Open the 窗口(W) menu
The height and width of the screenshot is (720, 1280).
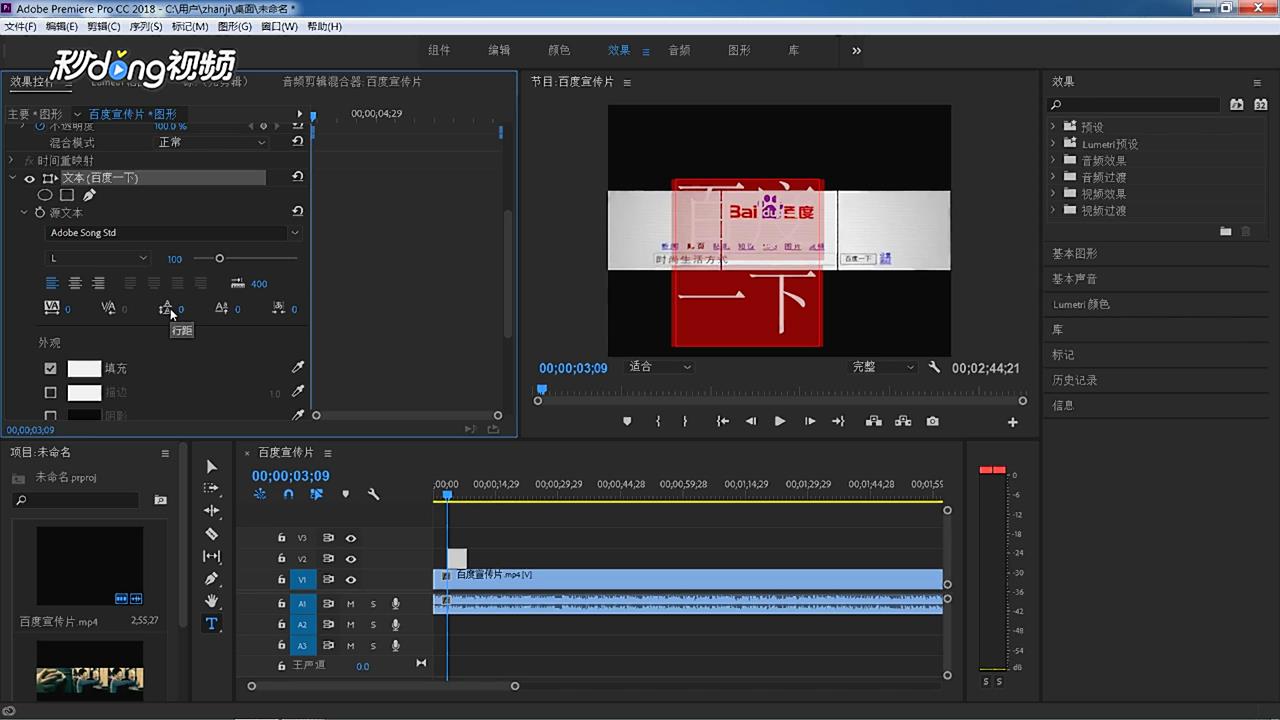click(x=279, y=26)
